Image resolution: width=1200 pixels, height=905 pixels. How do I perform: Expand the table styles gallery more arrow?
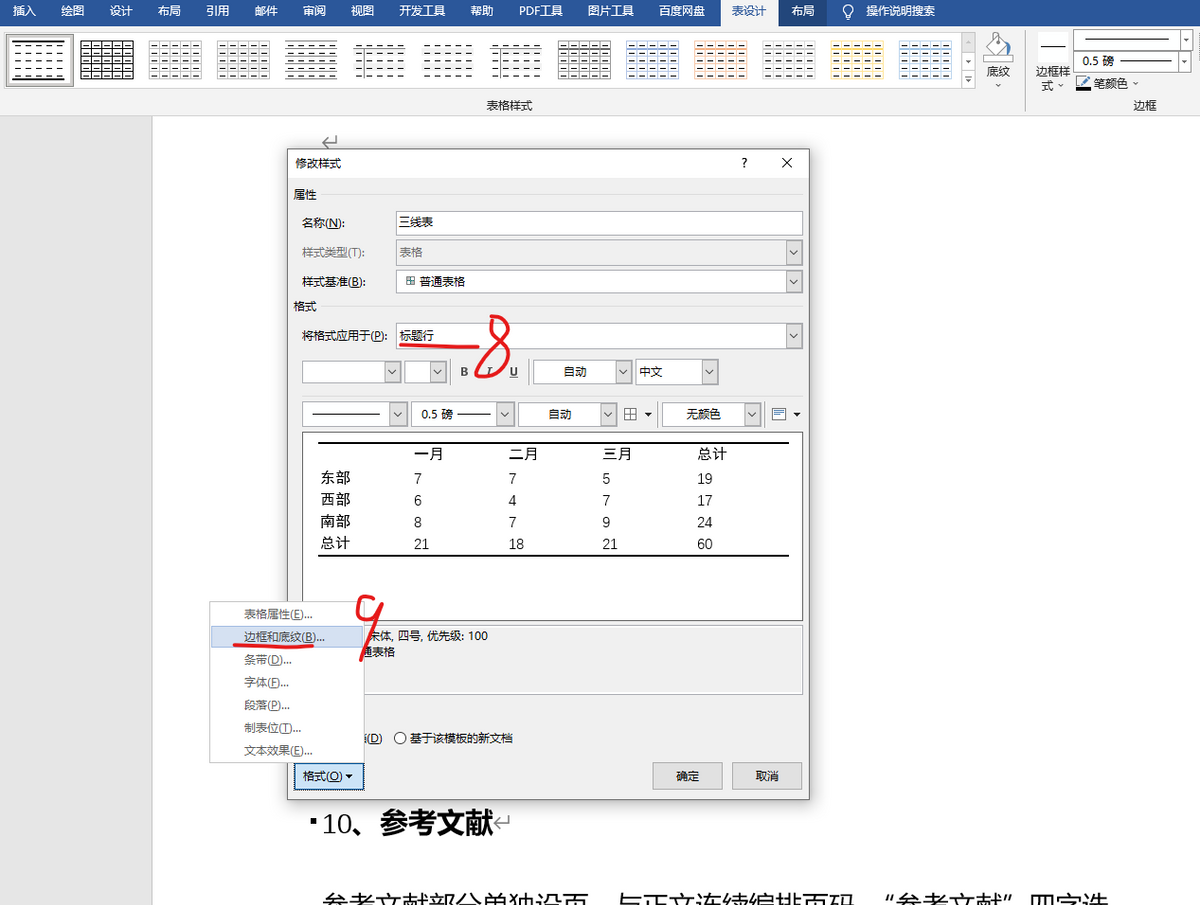pyautogui.click(x=968, y=81)
